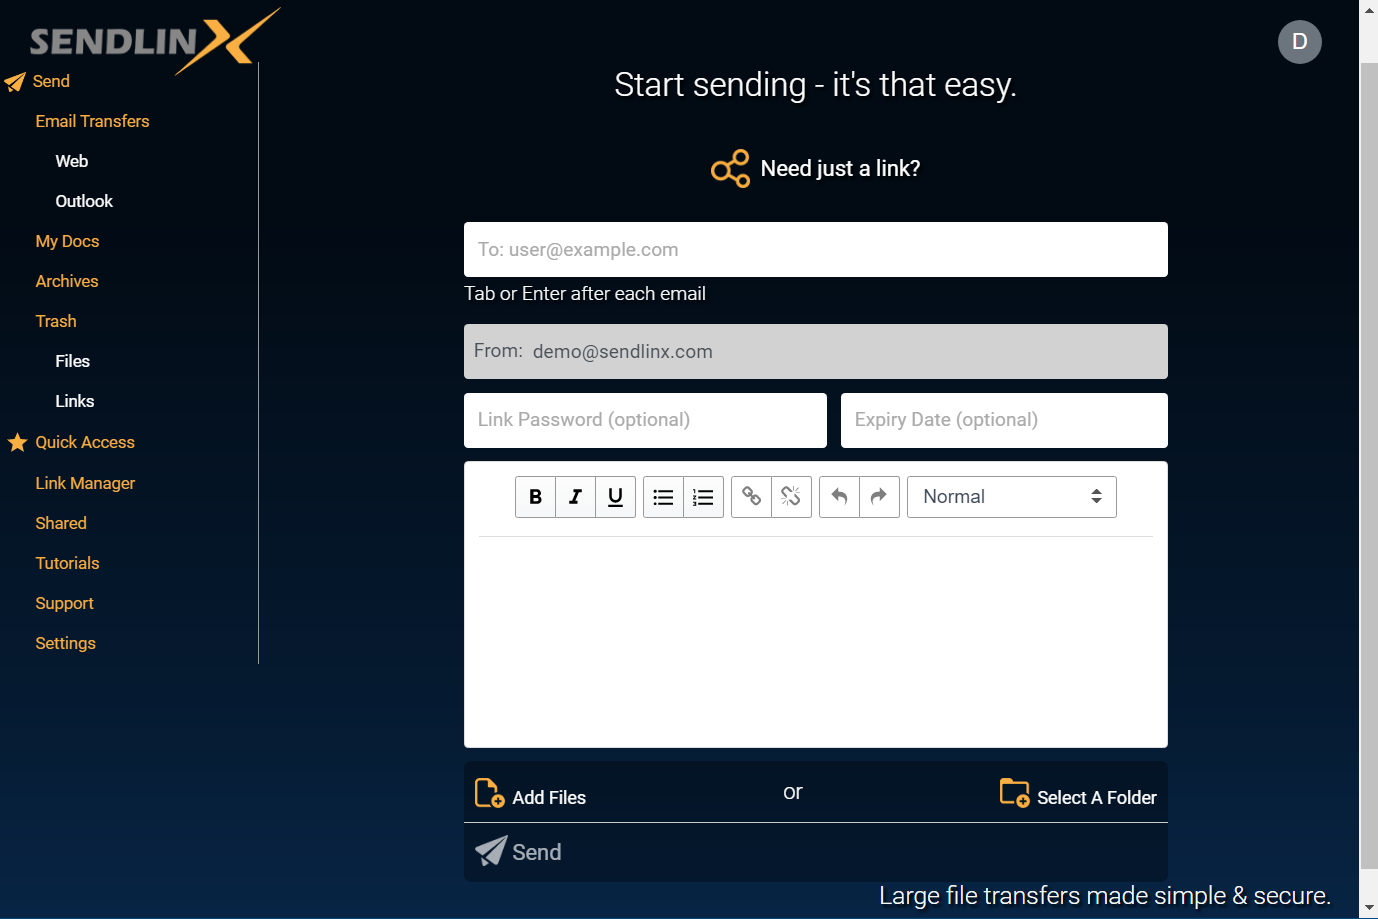This screenshot has height=919, width=1378.
Task: Open Email Transfers section
Action: pos(92,122)
